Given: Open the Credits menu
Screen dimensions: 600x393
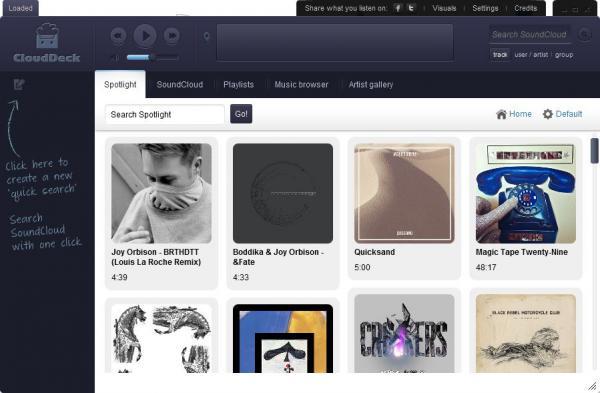Looking at the screenshot, I should [525, 8].
